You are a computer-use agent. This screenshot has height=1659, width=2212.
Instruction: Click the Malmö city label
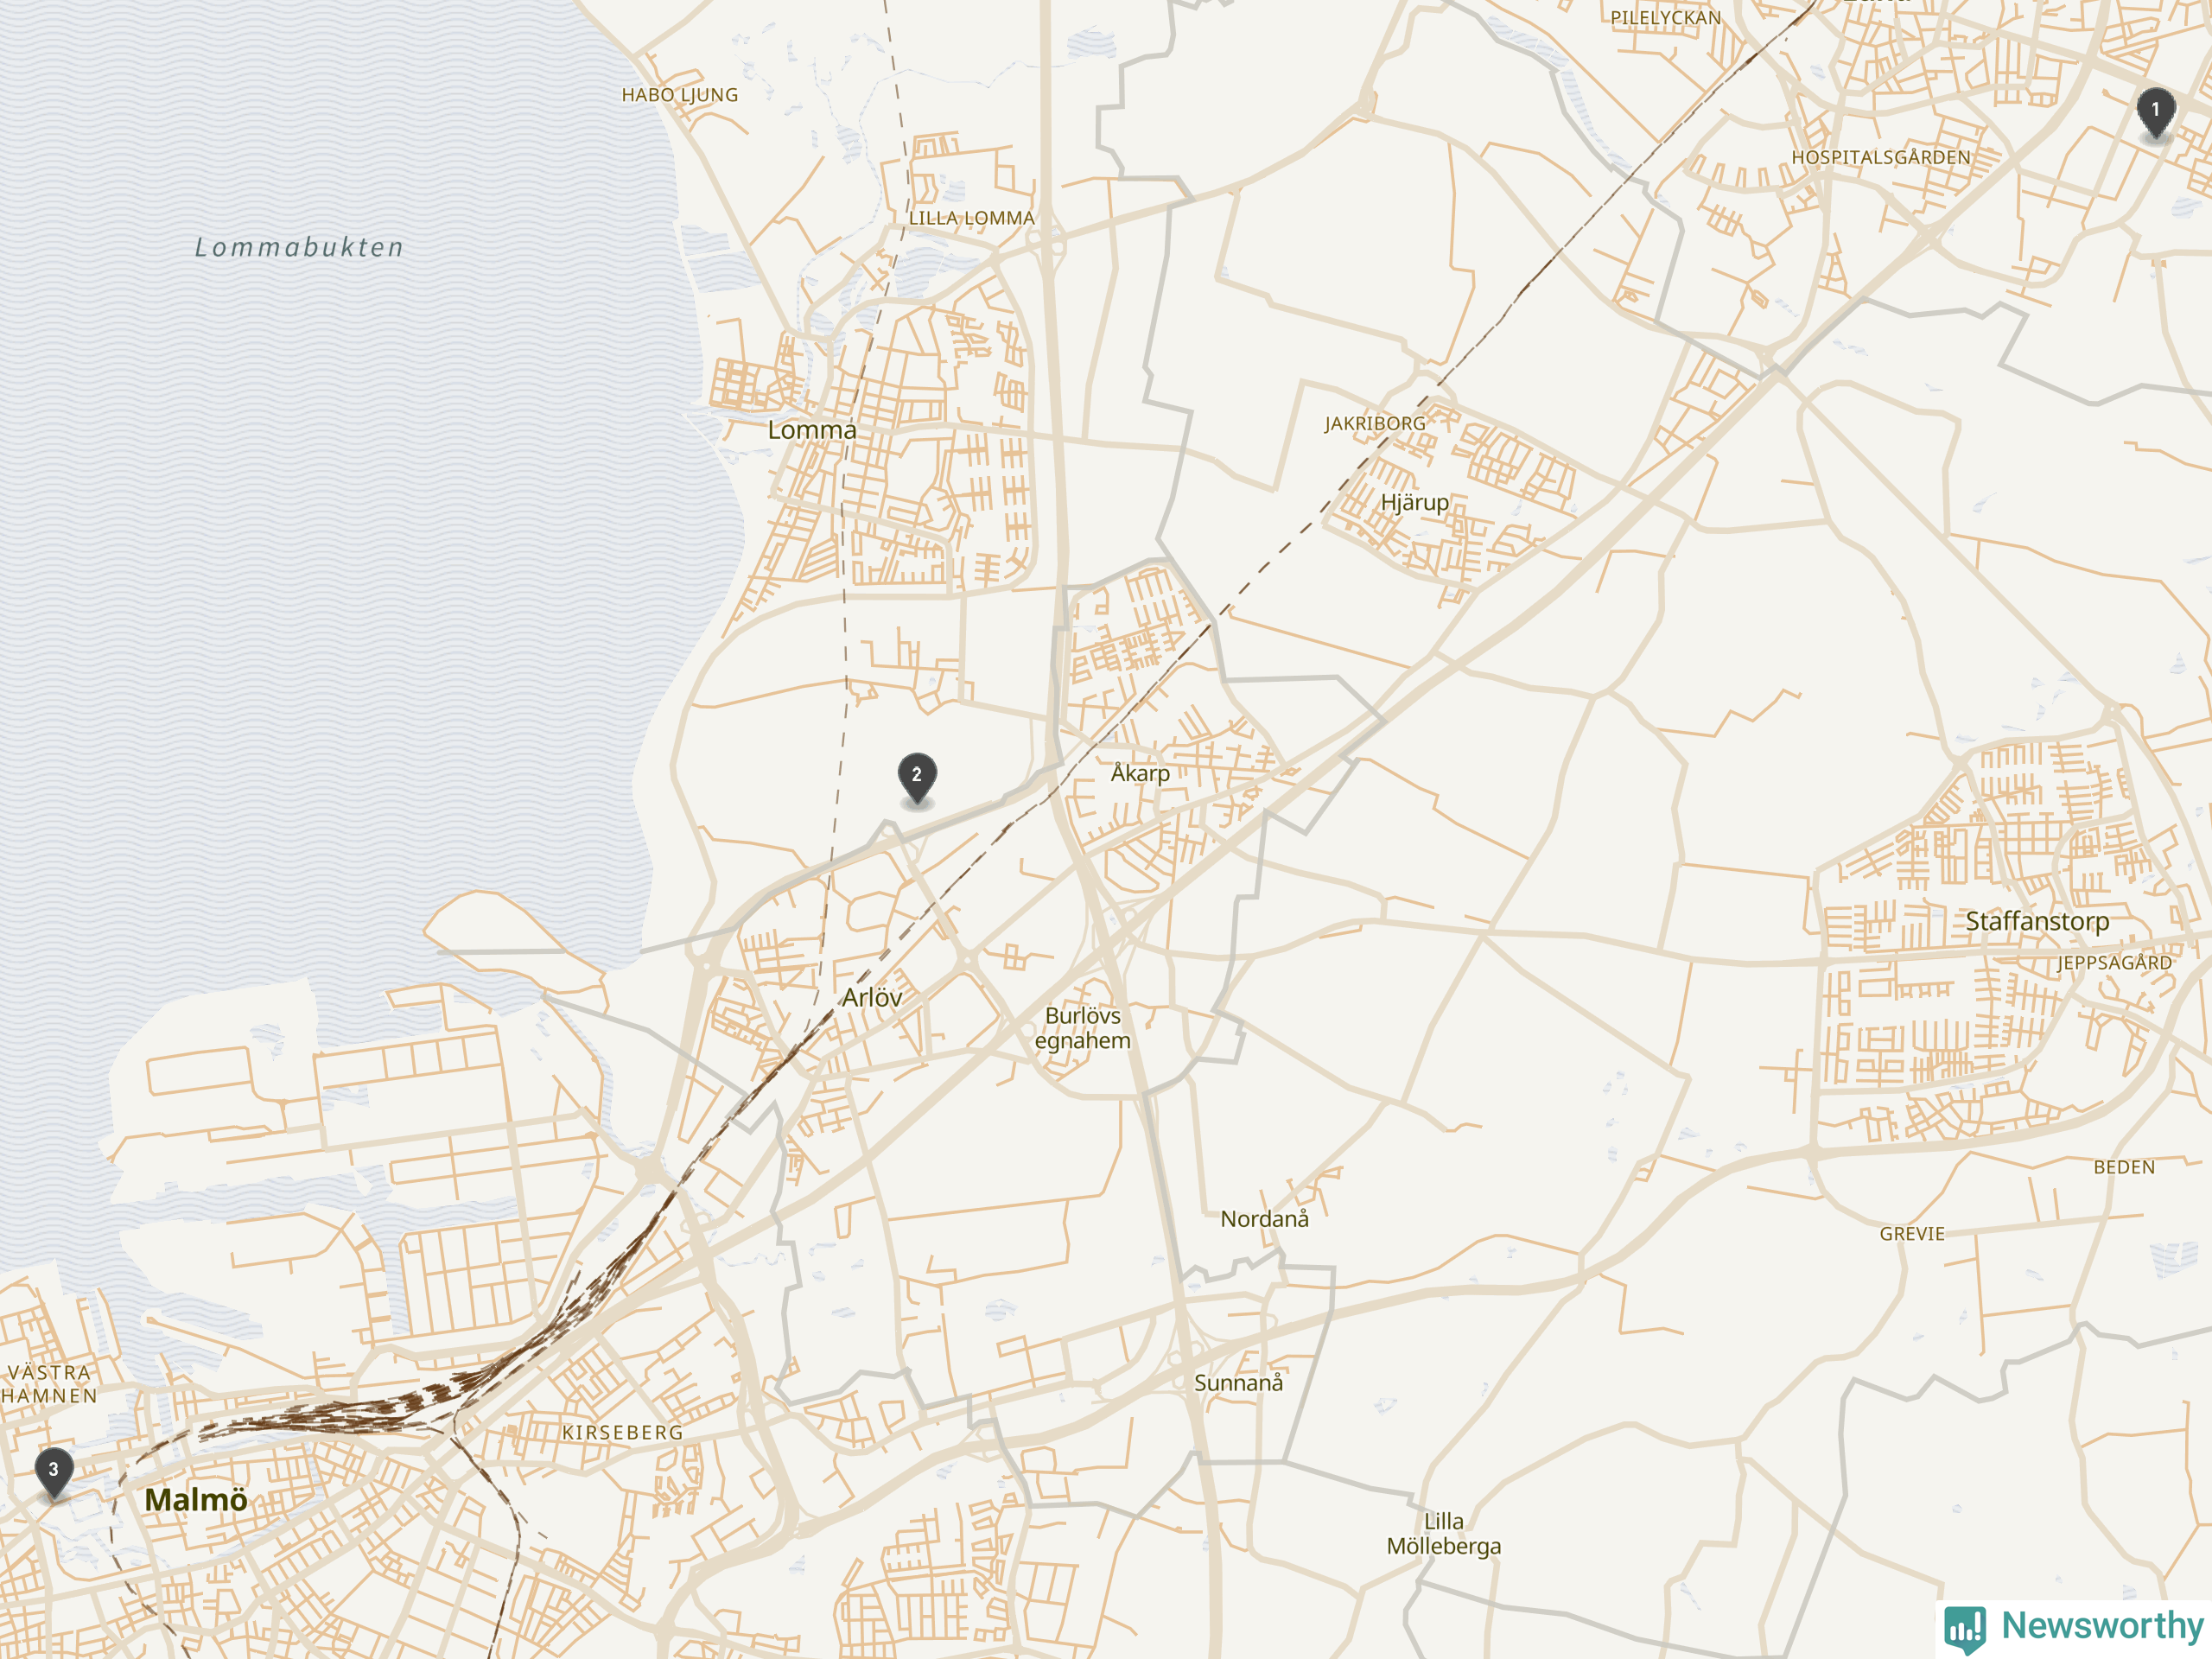pyautogui.click(x=196, y=1500)
